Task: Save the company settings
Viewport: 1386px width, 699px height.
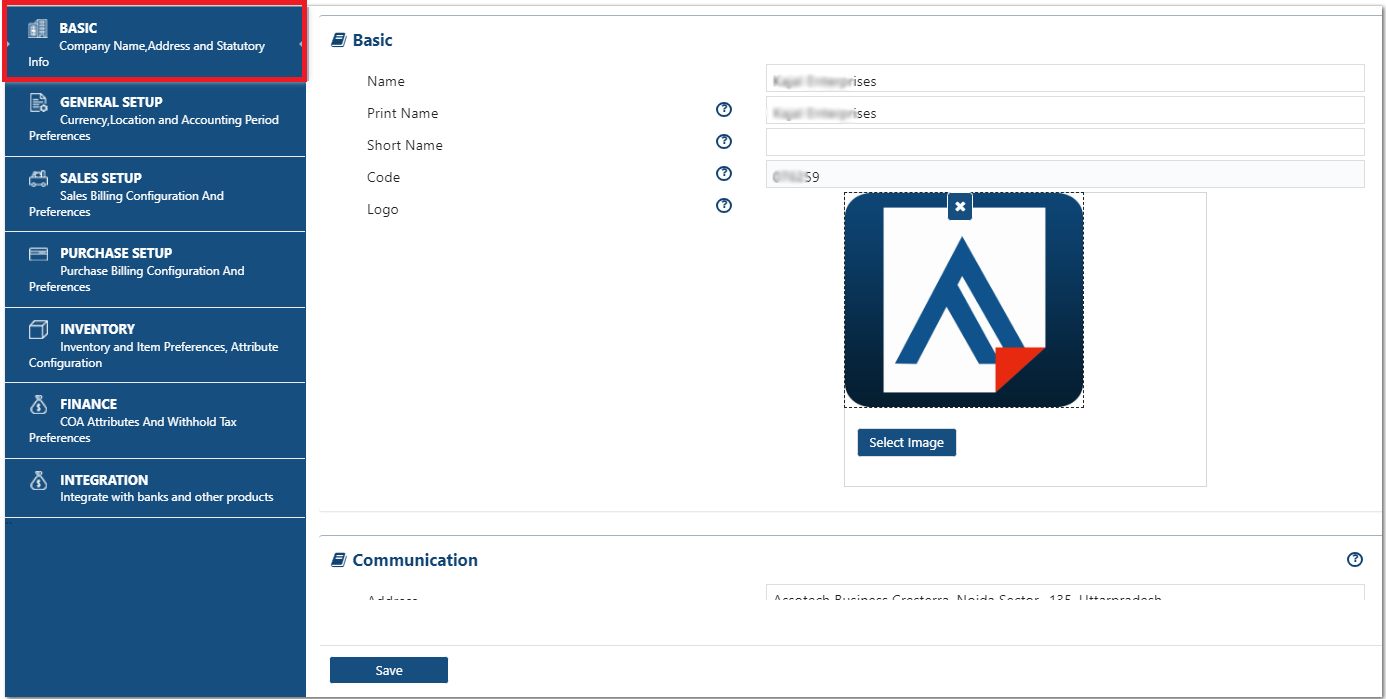Action: point(389,670)
